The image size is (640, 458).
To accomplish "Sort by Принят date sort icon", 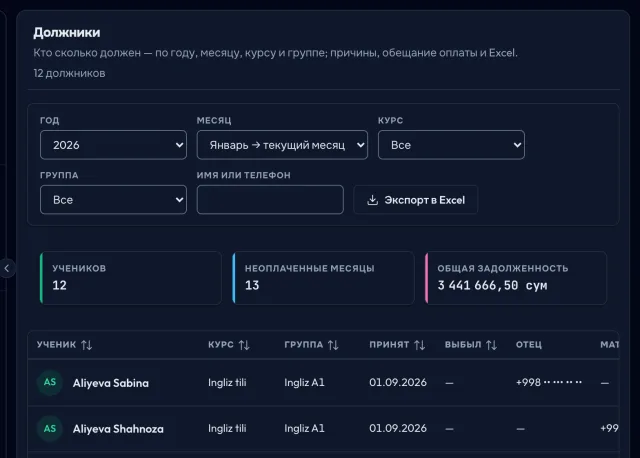I will (x=420, y=345).
